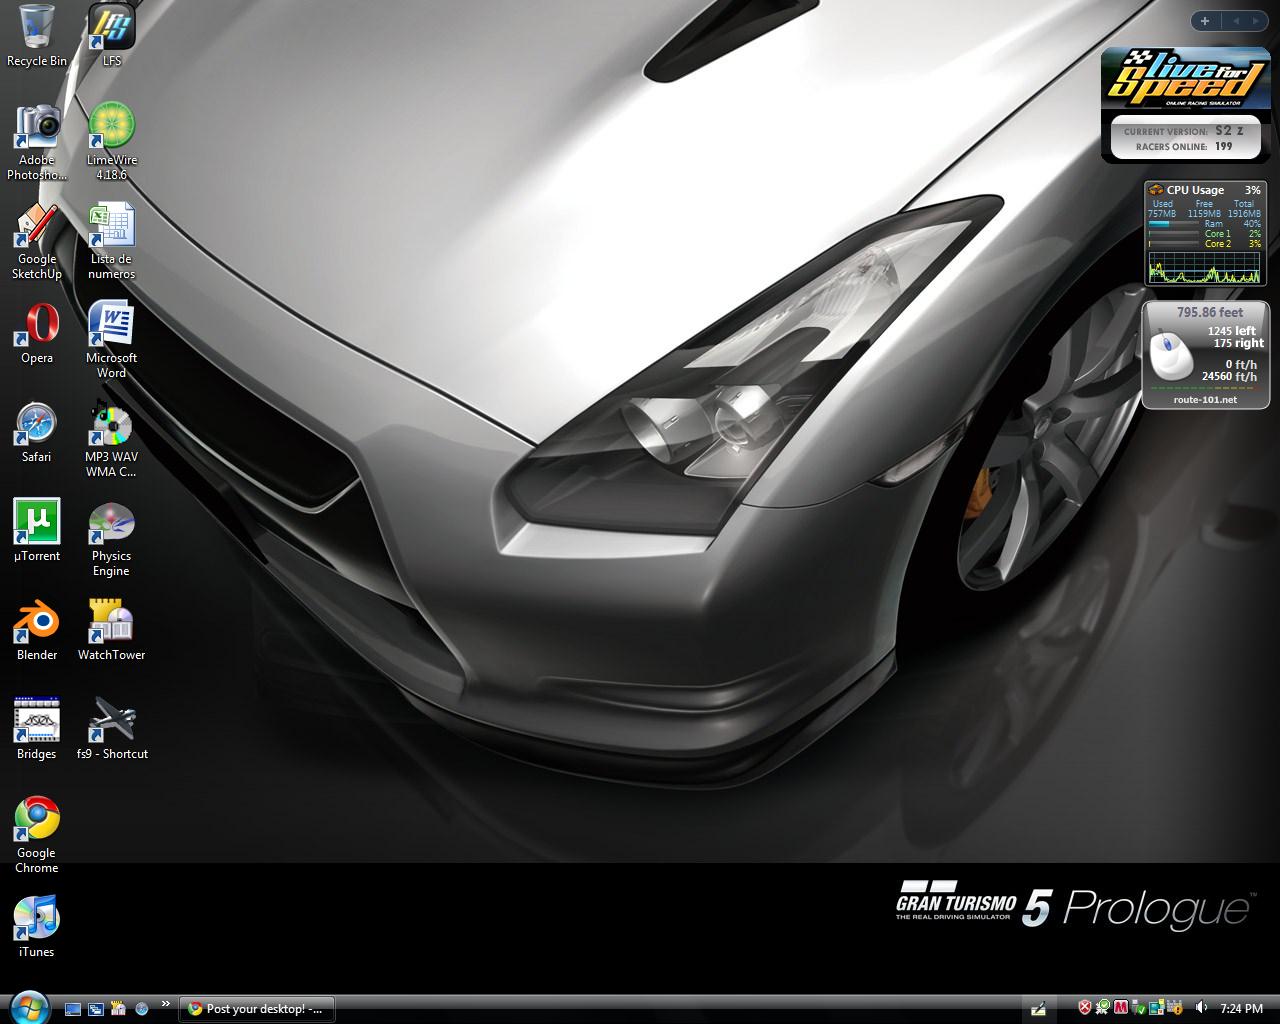Open the volume speaker tray icon
The height and width of the screenshot is (1024, 1280).
1201,1008
